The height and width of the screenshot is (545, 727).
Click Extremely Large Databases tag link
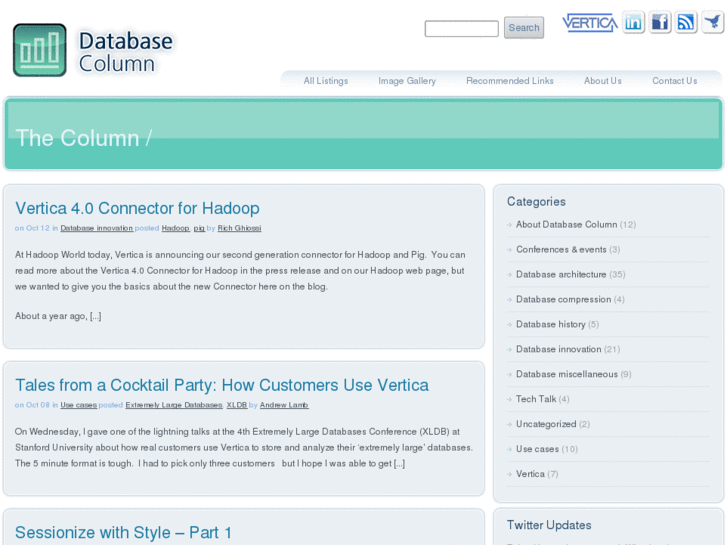(x=174, y=405)
